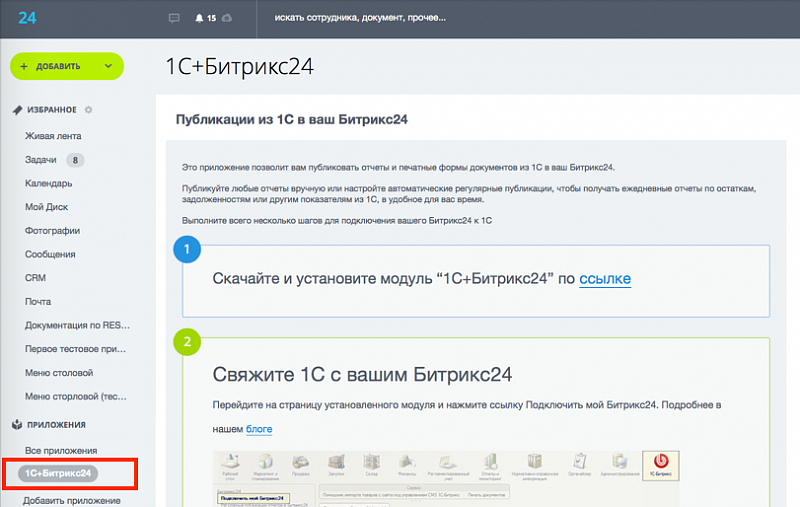Click the Органайзер icon in 1C thumbnail

tap(579, 465)
